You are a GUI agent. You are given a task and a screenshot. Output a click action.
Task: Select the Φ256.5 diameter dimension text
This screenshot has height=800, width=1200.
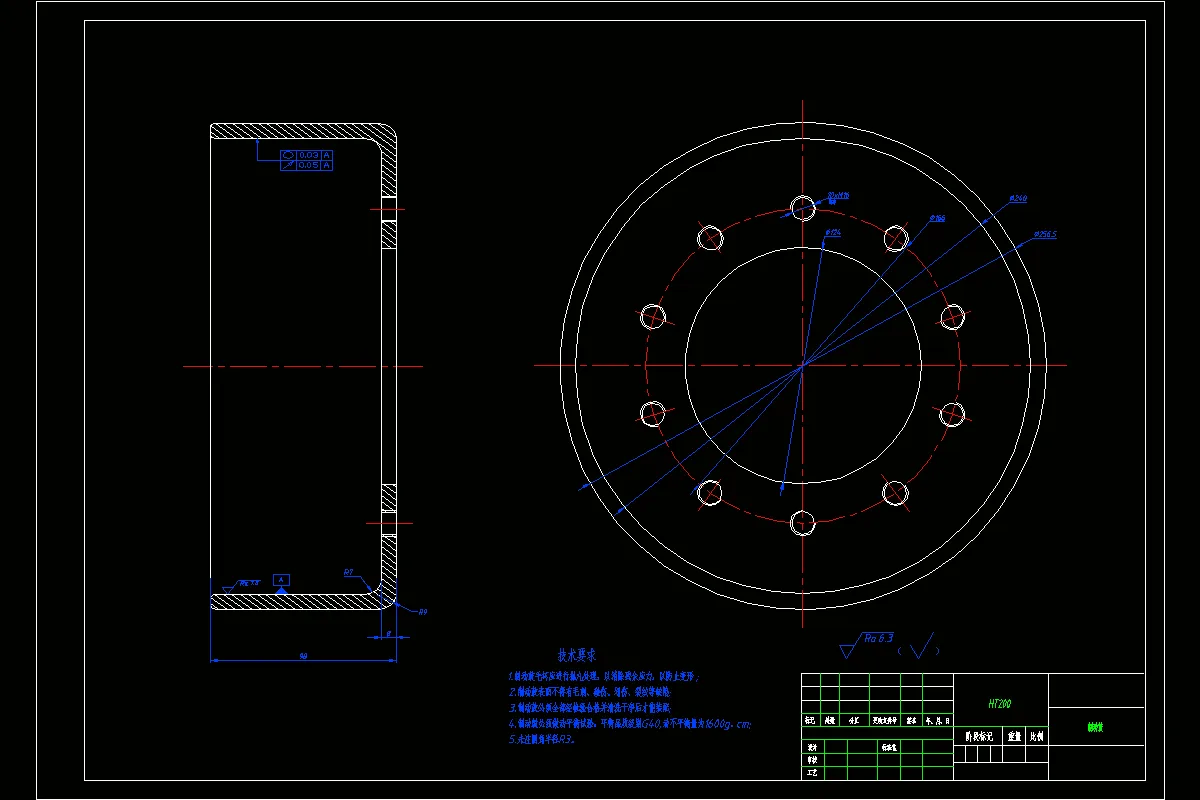(x=1044, y=235)
